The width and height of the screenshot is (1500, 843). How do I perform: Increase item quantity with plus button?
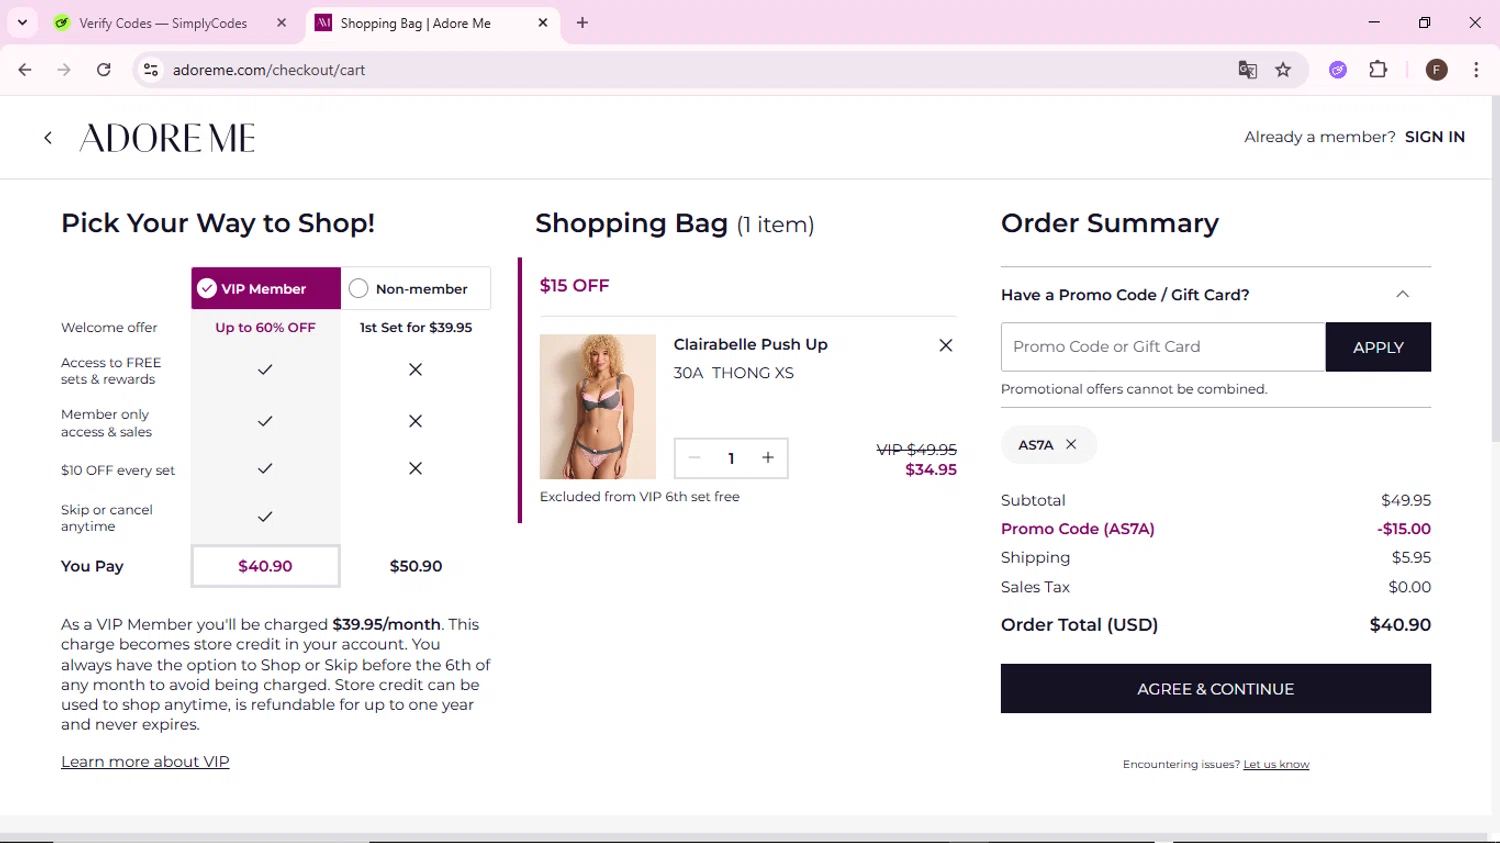point(768,458)
